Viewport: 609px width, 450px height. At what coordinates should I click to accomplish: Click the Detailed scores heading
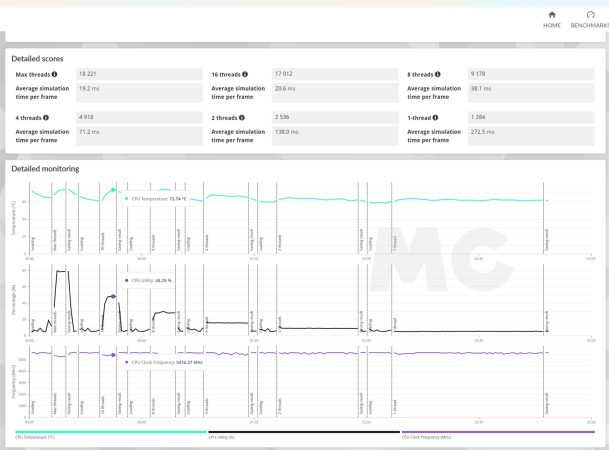(37, 57)
